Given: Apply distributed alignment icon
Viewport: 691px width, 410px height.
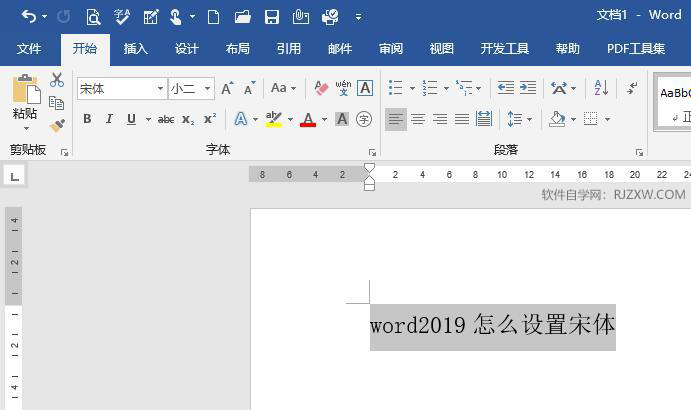Looking at the screenshot, I should (x=484, y=119).
